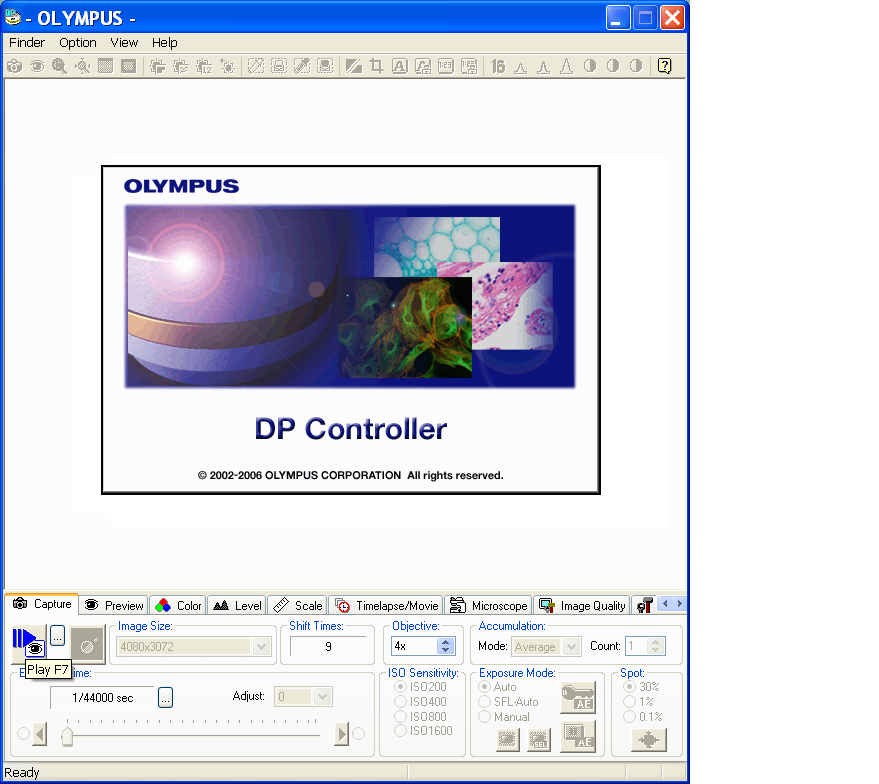Click the magnifier zoom toolbar icon
Viewport: 879px width, 784px height.
[x=59, y=66]
